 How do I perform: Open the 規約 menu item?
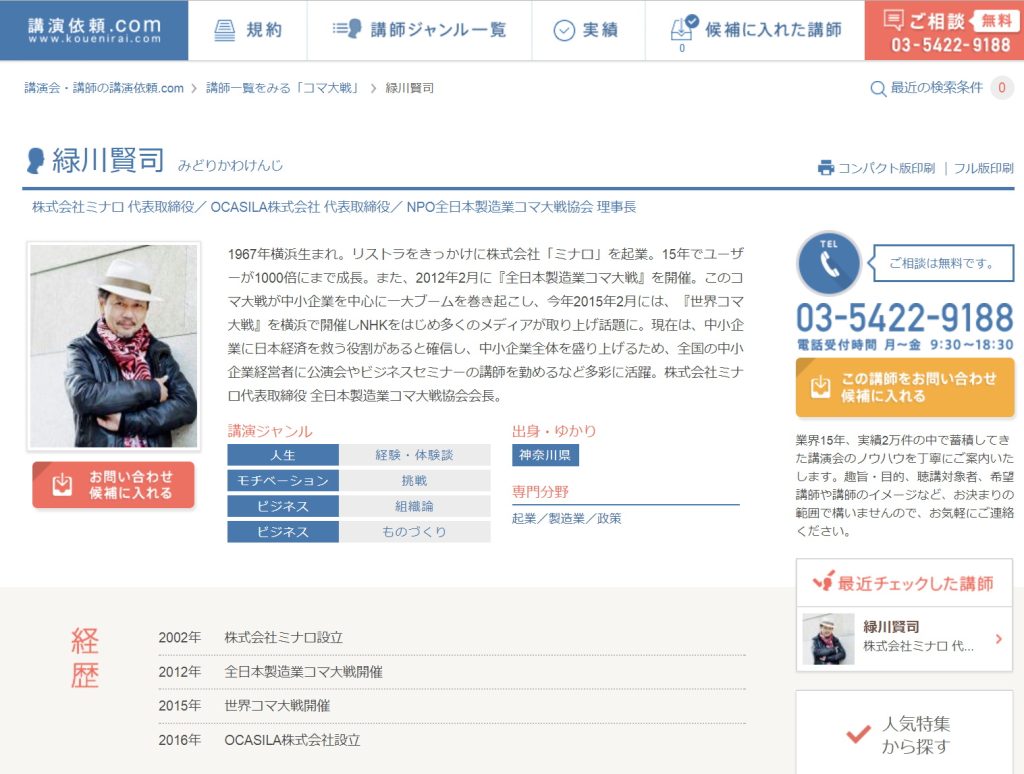click(248, 30)
